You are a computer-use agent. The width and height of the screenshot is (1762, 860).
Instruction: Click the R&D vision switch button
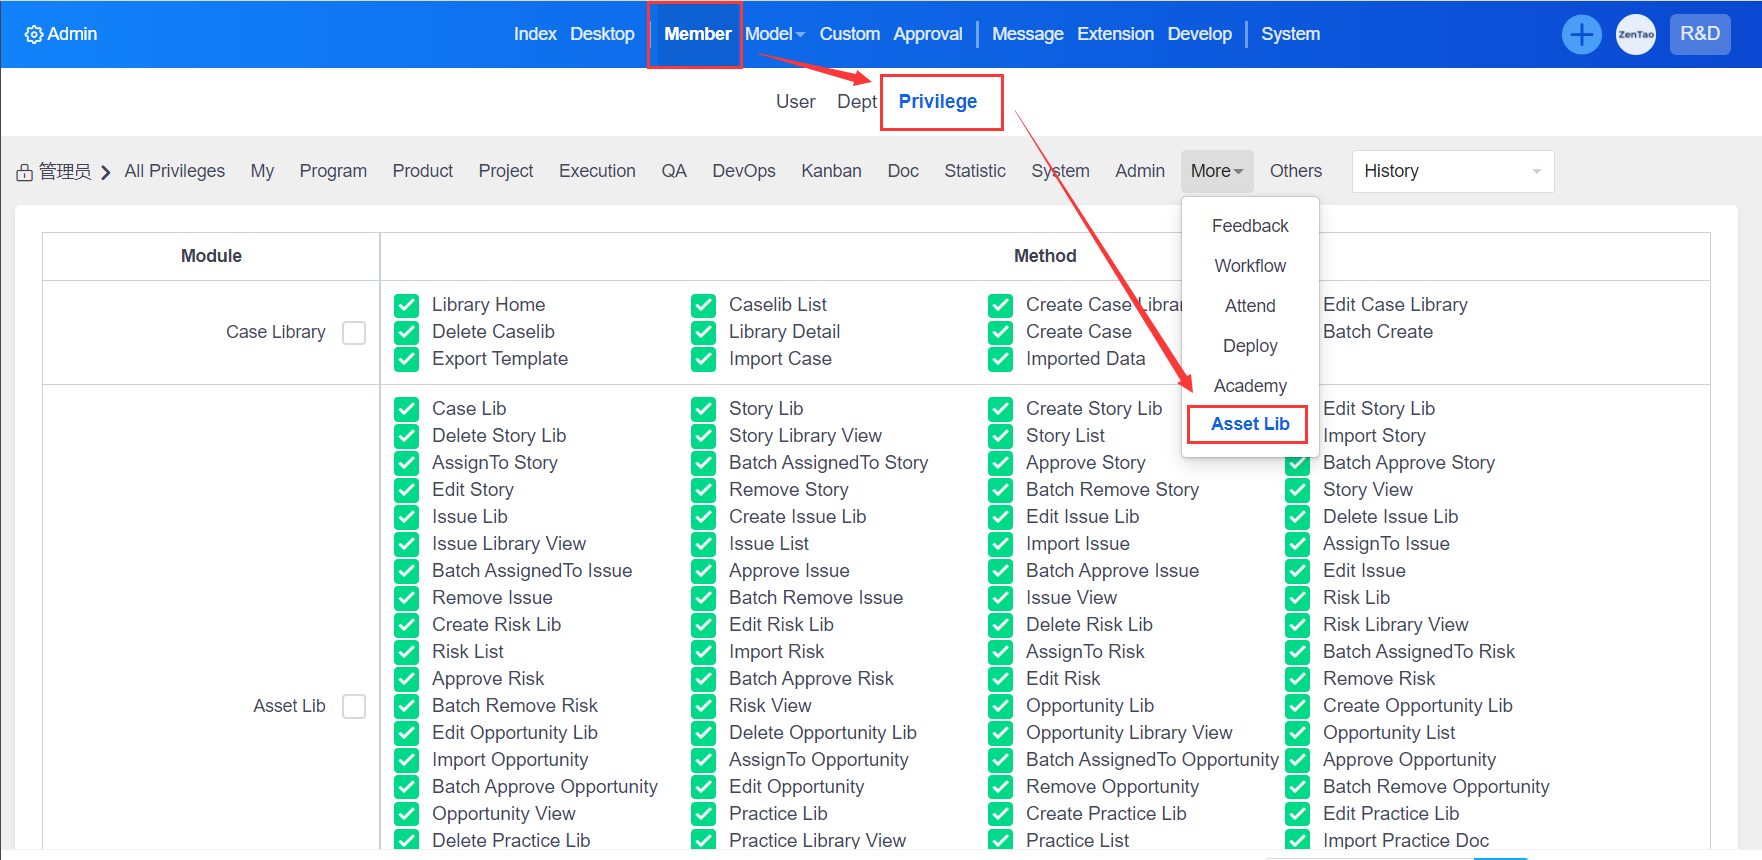(1699, 34)
